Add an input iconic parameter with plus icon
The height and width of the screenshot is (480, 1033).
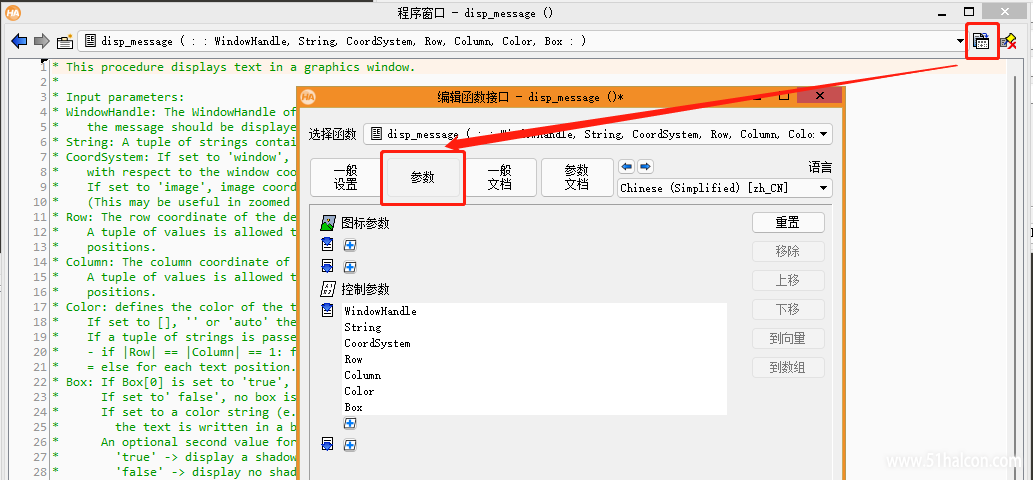(x=350, y=245)
